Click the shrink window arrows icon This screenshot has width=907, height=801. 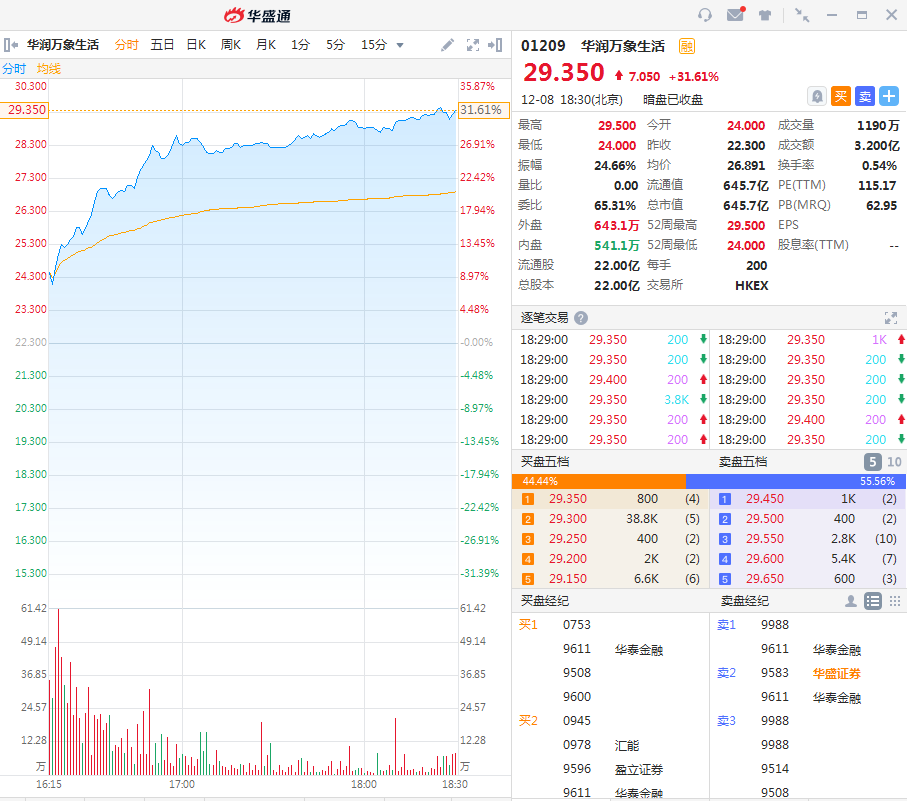802,15
